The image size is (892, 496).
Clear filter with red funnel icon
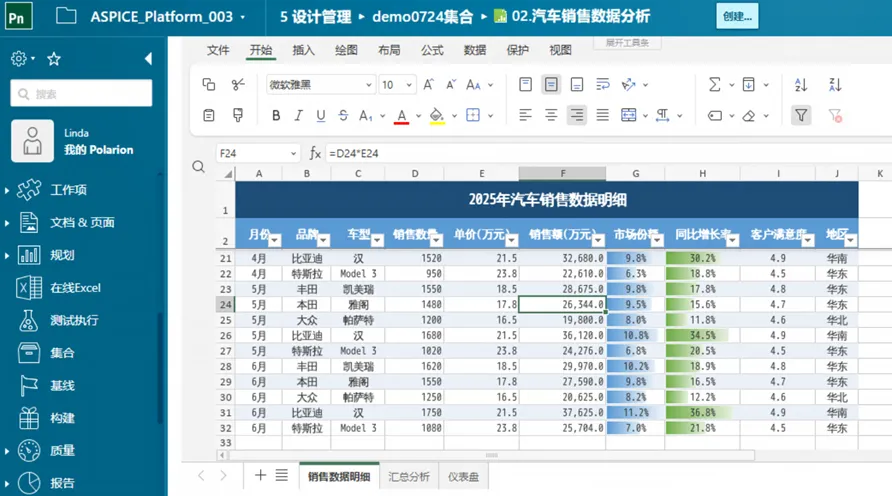click(835, 115)
